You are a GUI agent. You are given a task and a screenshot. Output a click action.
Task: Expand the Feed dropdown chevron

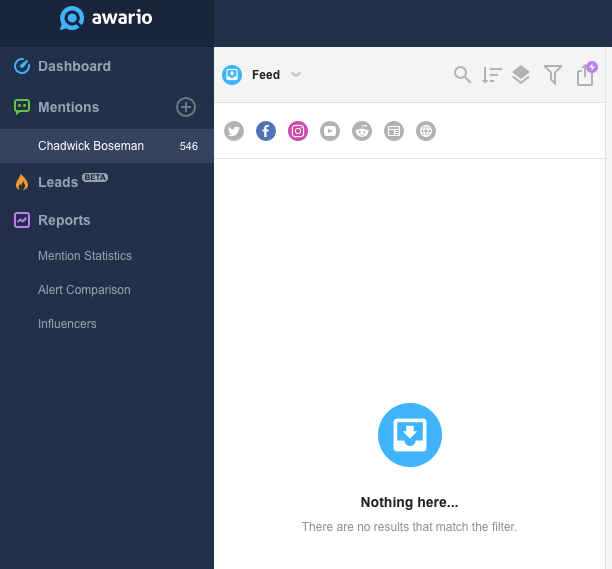coord(296,75)
